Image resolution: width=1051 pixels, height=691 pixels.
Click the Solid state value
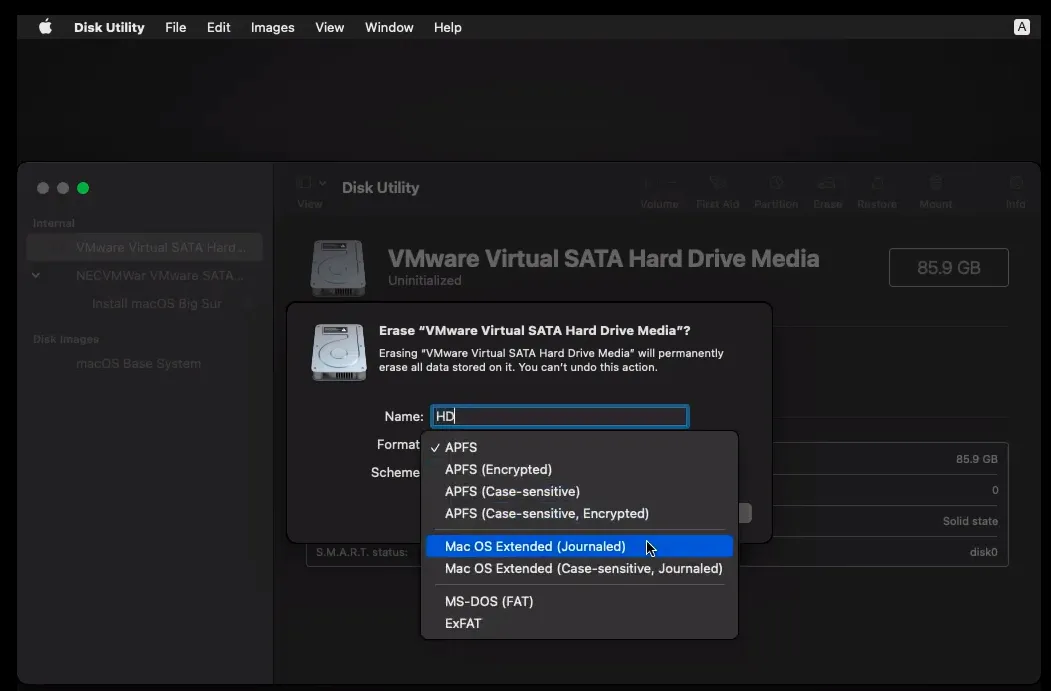coord(970,521)
